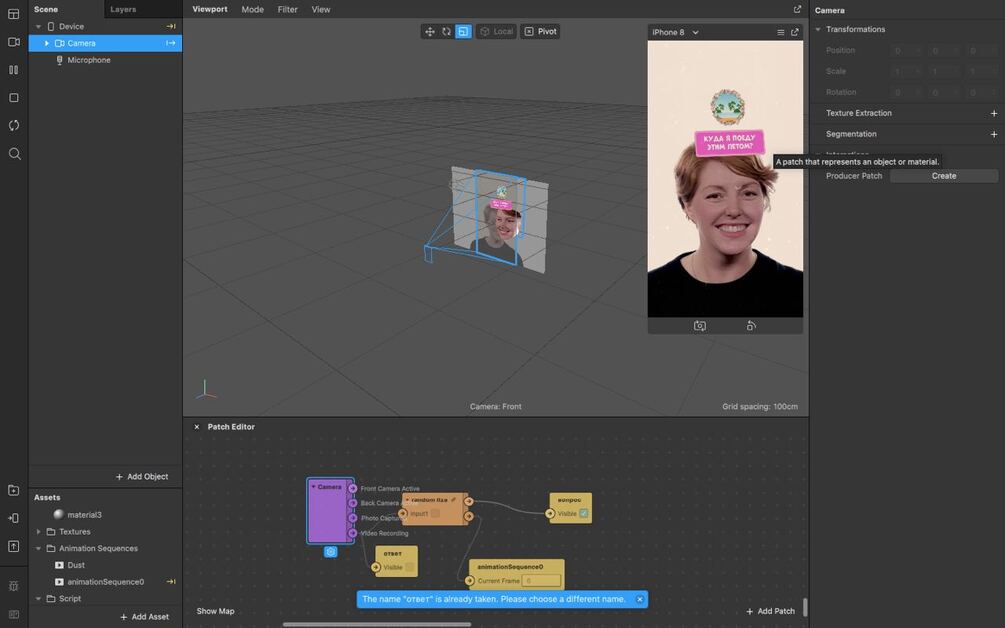The width and height of the screenshot is (1005, 628).
Task: Click the patch arrow on Camera row
Action: point(170,43)
